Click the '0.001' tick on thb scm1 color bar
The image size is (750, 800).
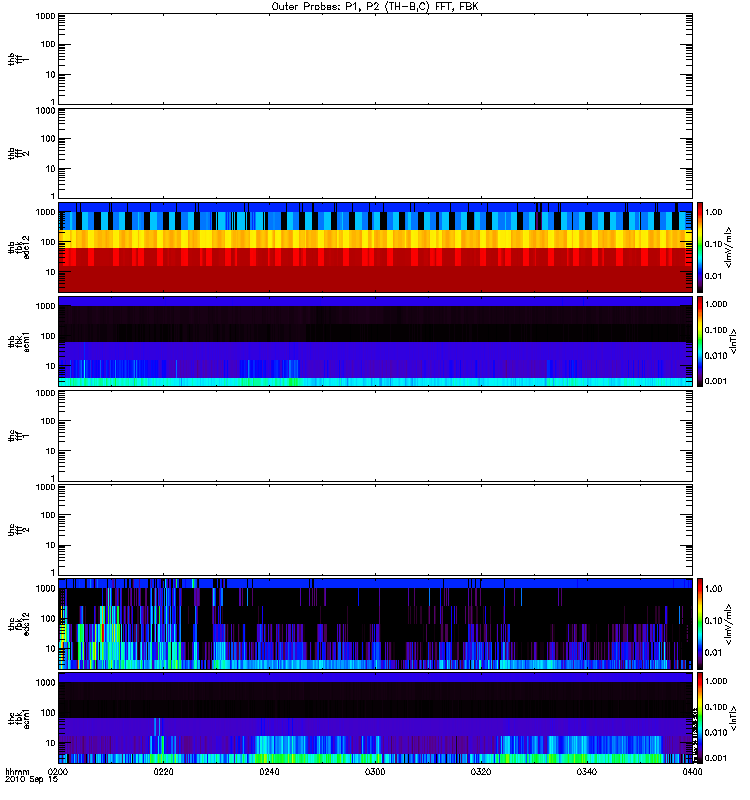pyautogui.click(x=716, y=381)
